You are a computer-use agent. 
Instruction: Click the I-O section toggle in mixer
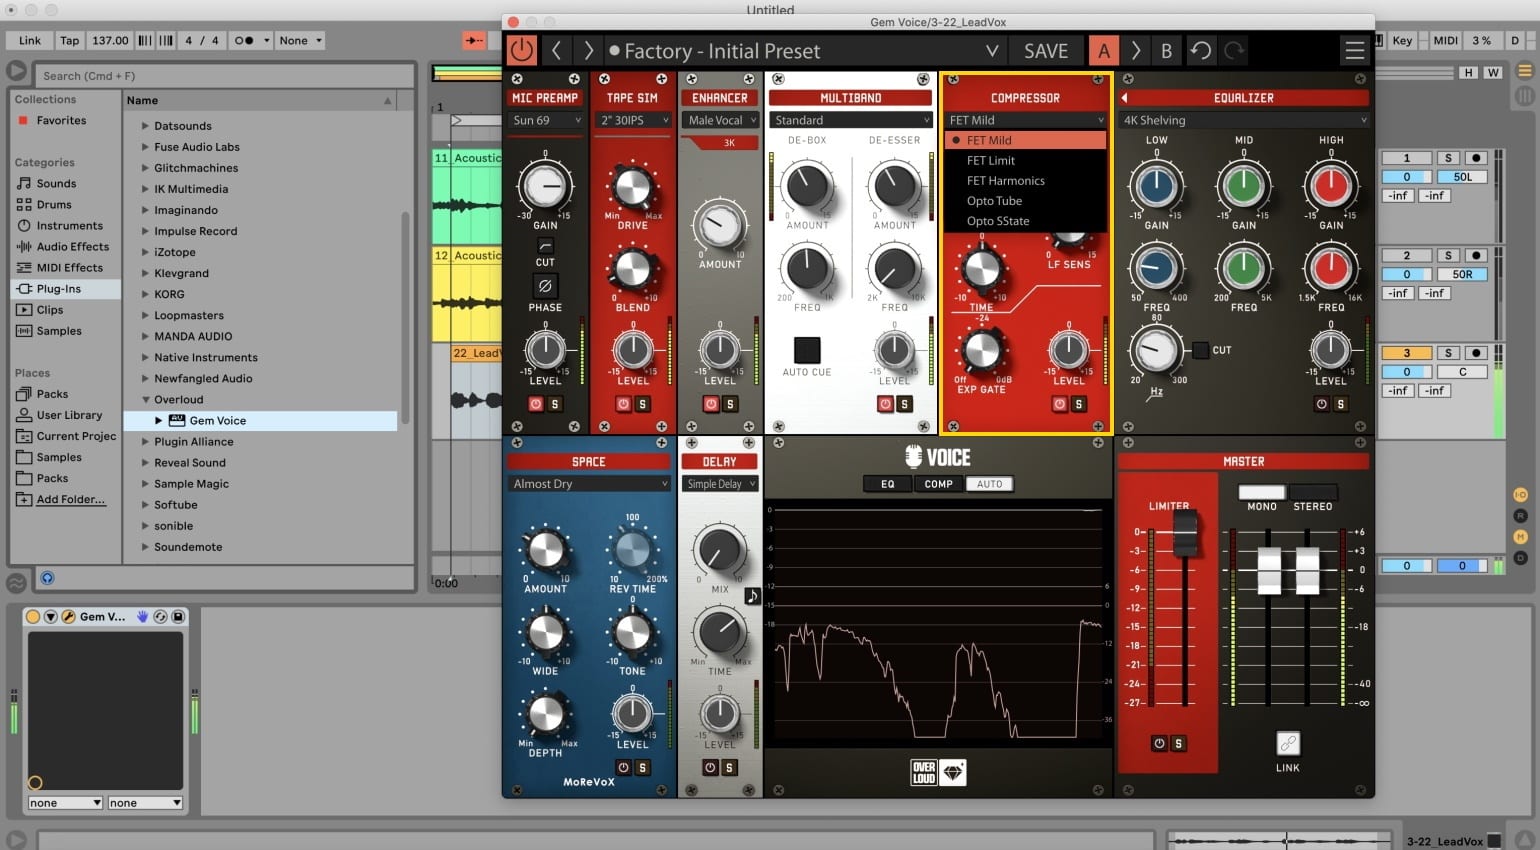click(1521, 495)
